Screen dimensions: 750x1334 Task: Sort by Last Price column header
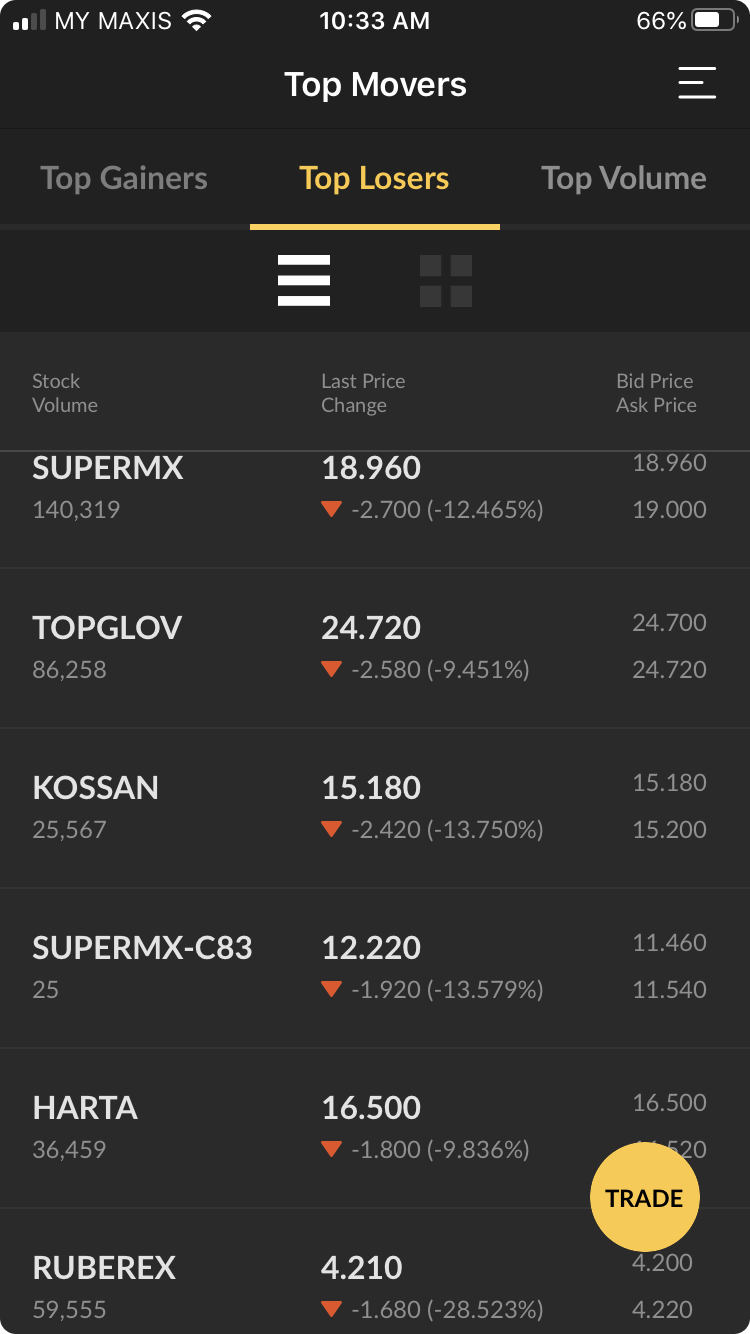click(363, 381)
